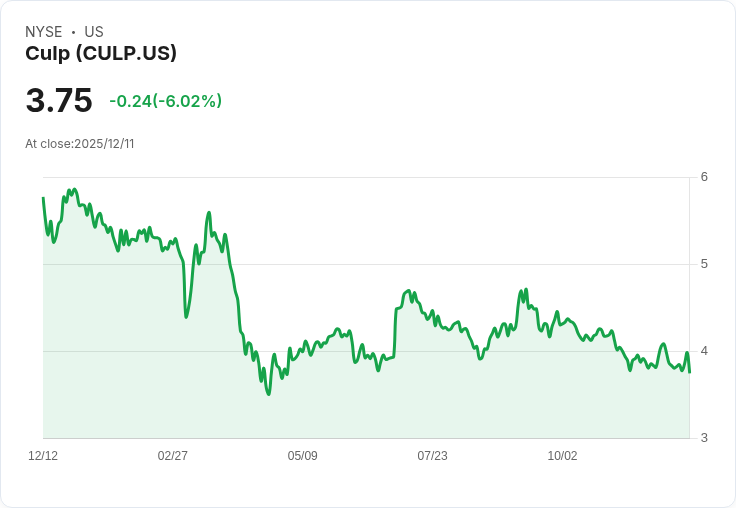Click the chart line's lowest dip near 3.5
The height and width of the screenshot is (508, 736).
coord(268,394)
